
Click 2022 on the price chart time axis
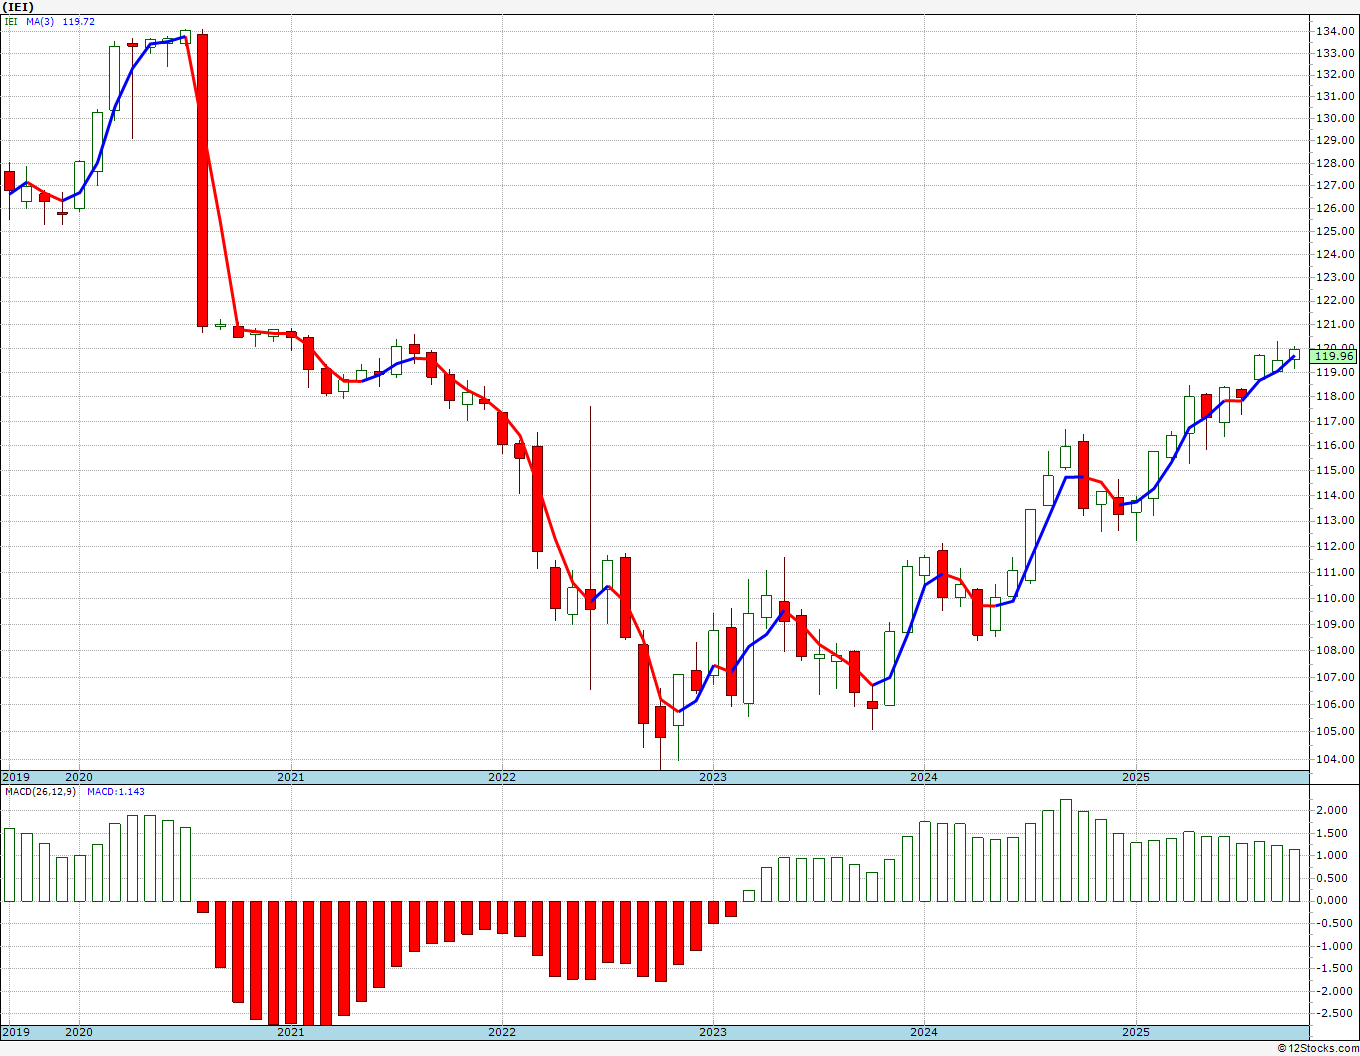click(502, 777)
